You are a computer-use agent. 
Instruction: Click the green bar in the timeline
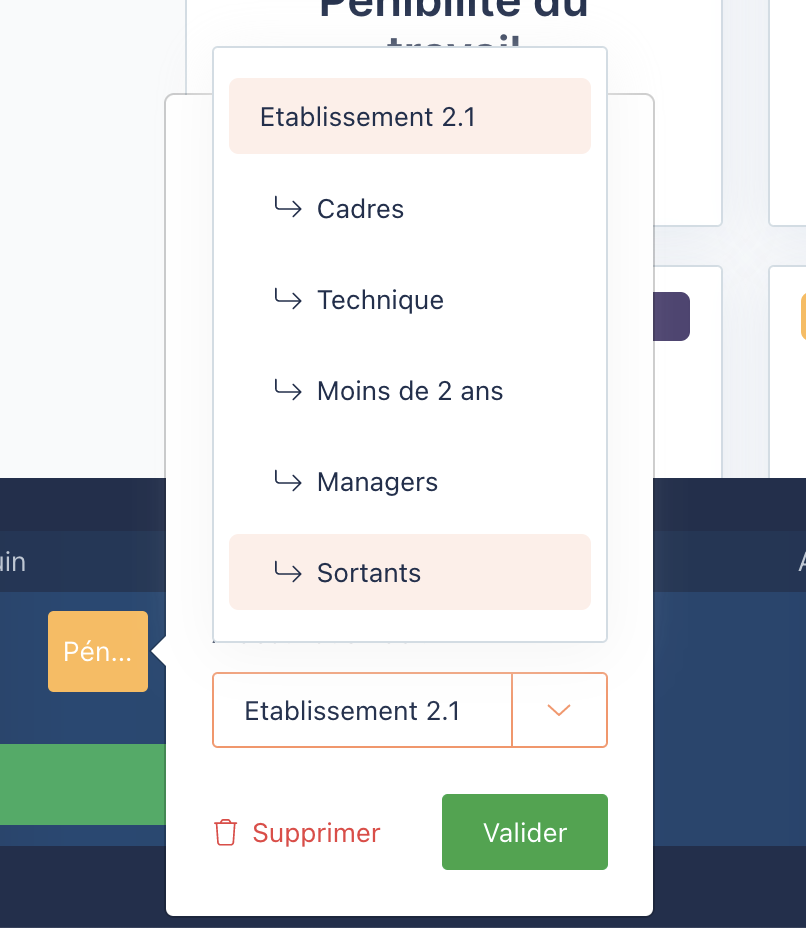82,784
